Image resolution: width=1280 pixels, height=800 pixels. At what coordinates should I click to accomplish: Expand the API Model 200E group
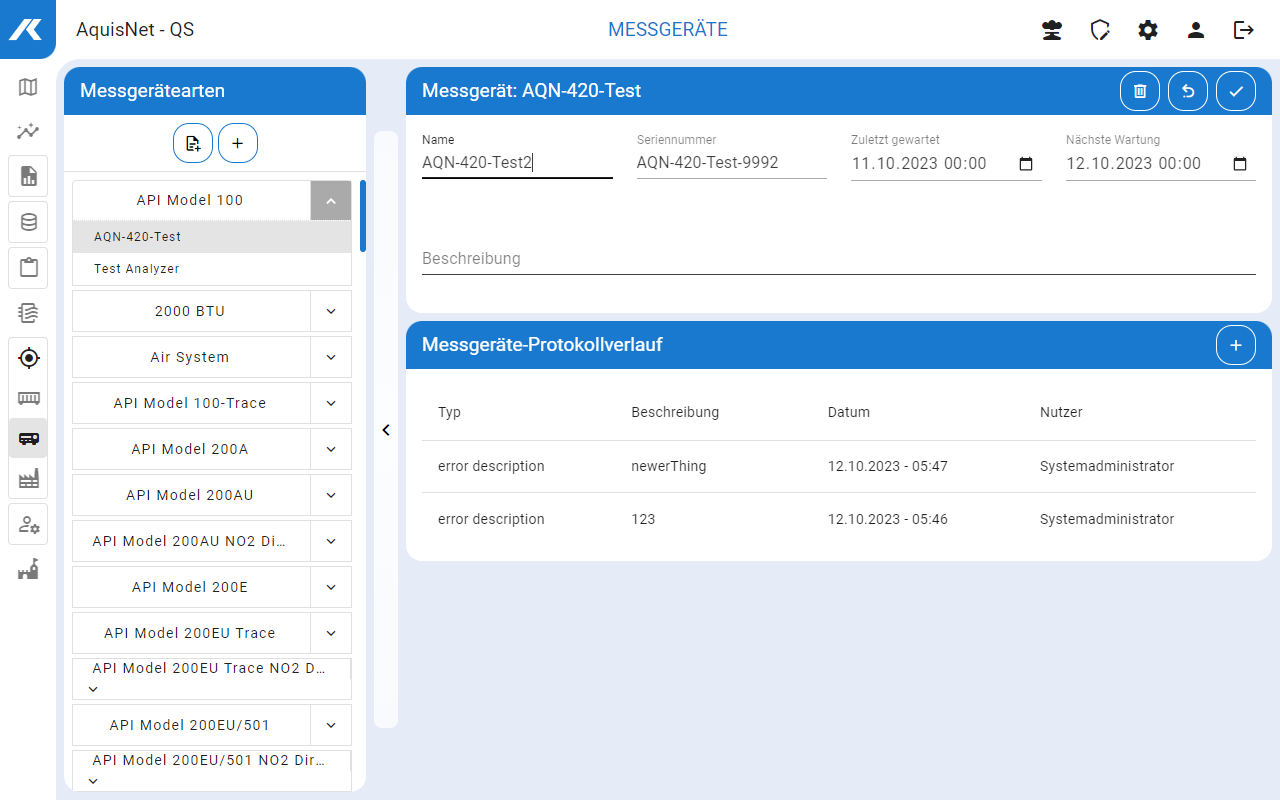point(331,587)
